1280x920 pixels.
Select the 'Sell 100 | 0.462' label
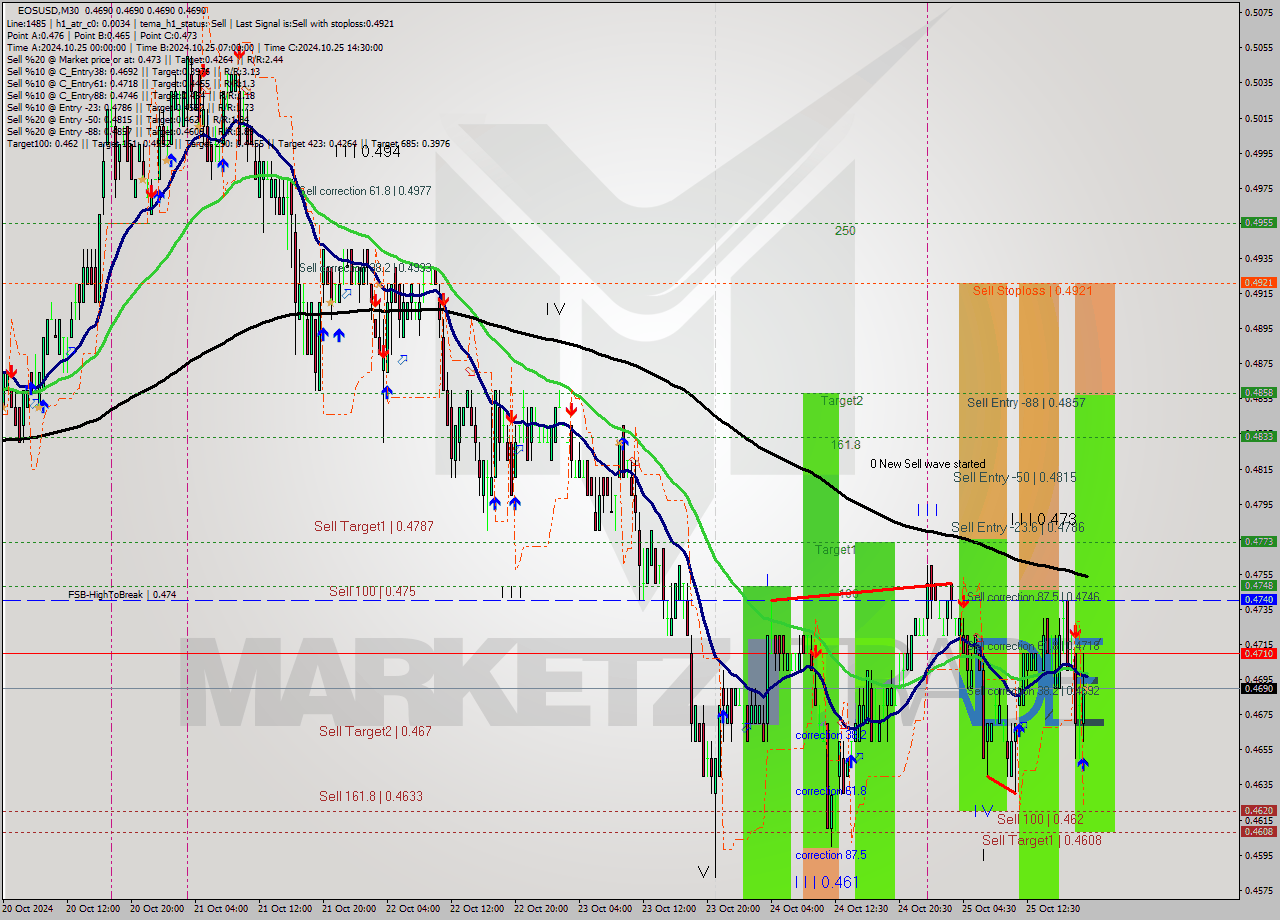[1040, 819]
